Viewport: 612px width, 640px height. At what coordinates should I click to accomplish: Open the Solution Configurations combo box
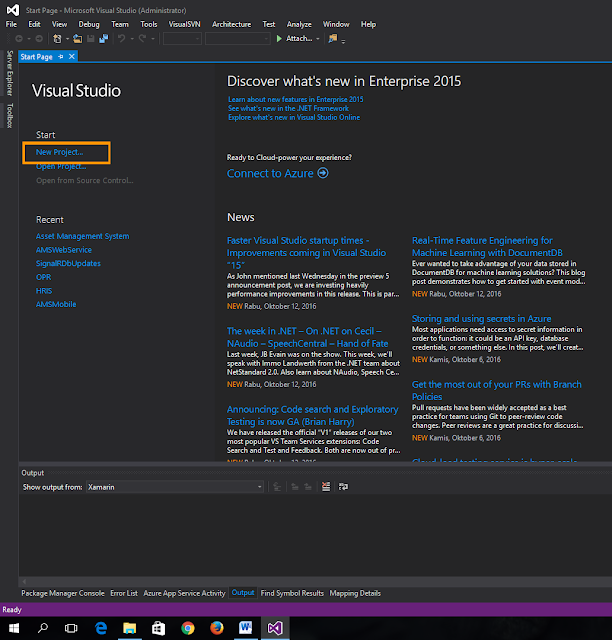[182, 39]
